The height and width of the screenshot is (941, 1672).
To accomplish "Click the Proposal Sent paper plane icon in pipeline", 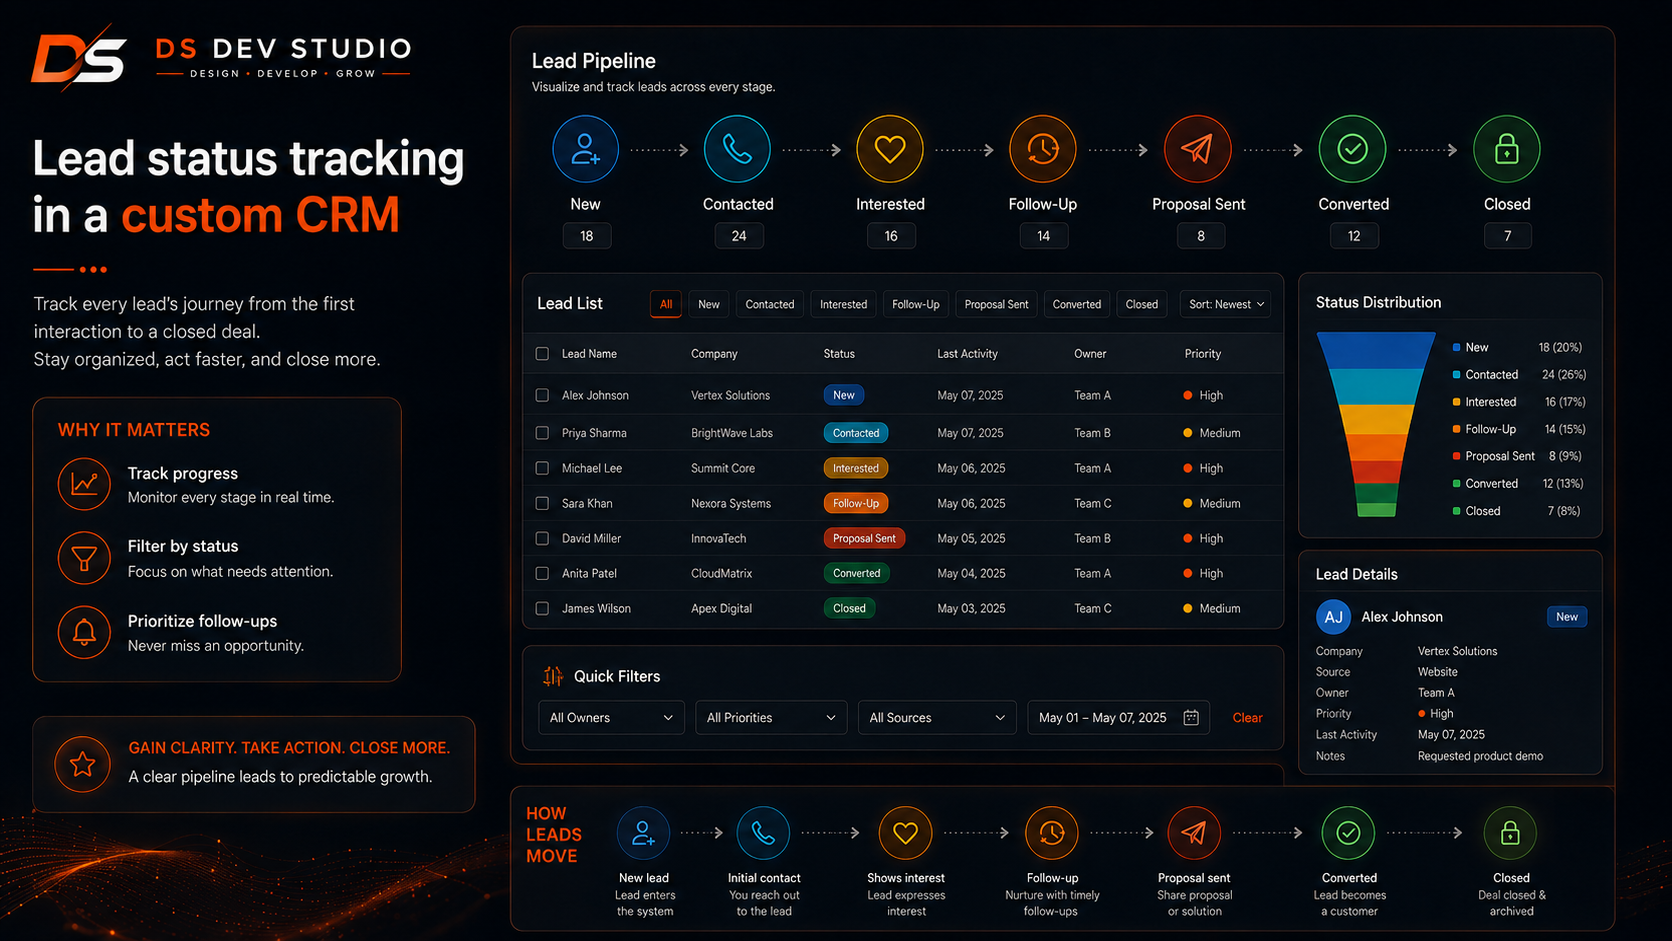I will (1197, 149).
